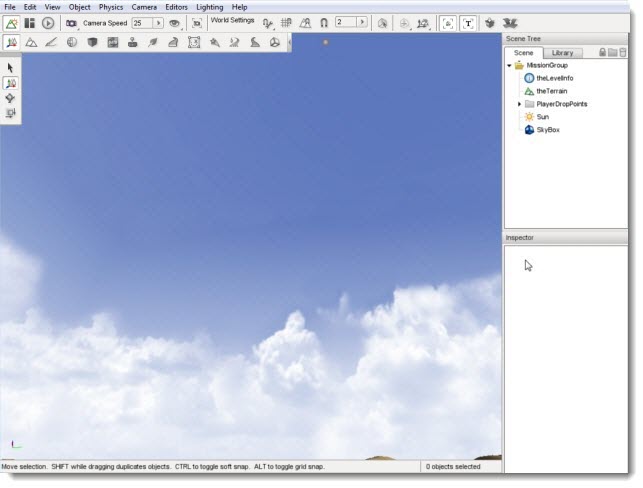Open the snap size slider arrow
643x488 pixels.
point(362,22)
